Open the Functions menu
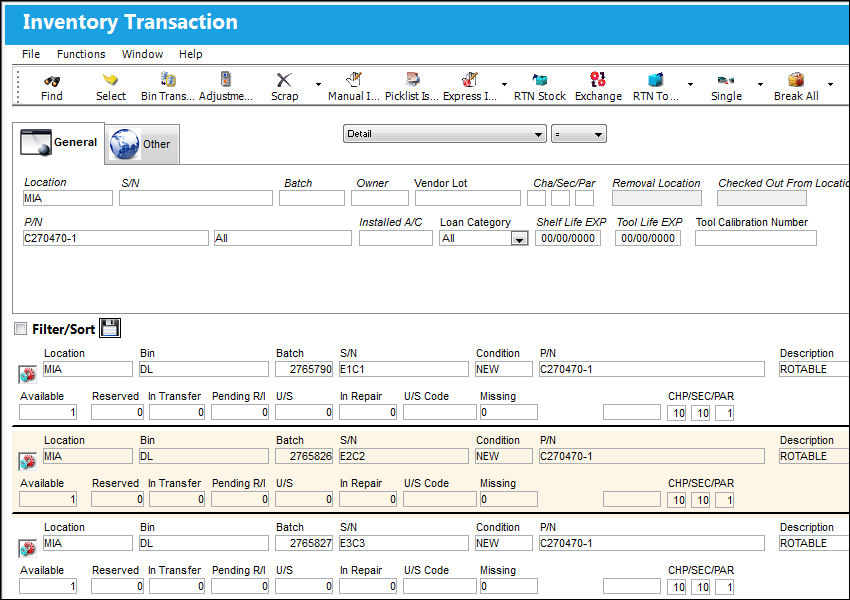 click(x=81, y=54)
